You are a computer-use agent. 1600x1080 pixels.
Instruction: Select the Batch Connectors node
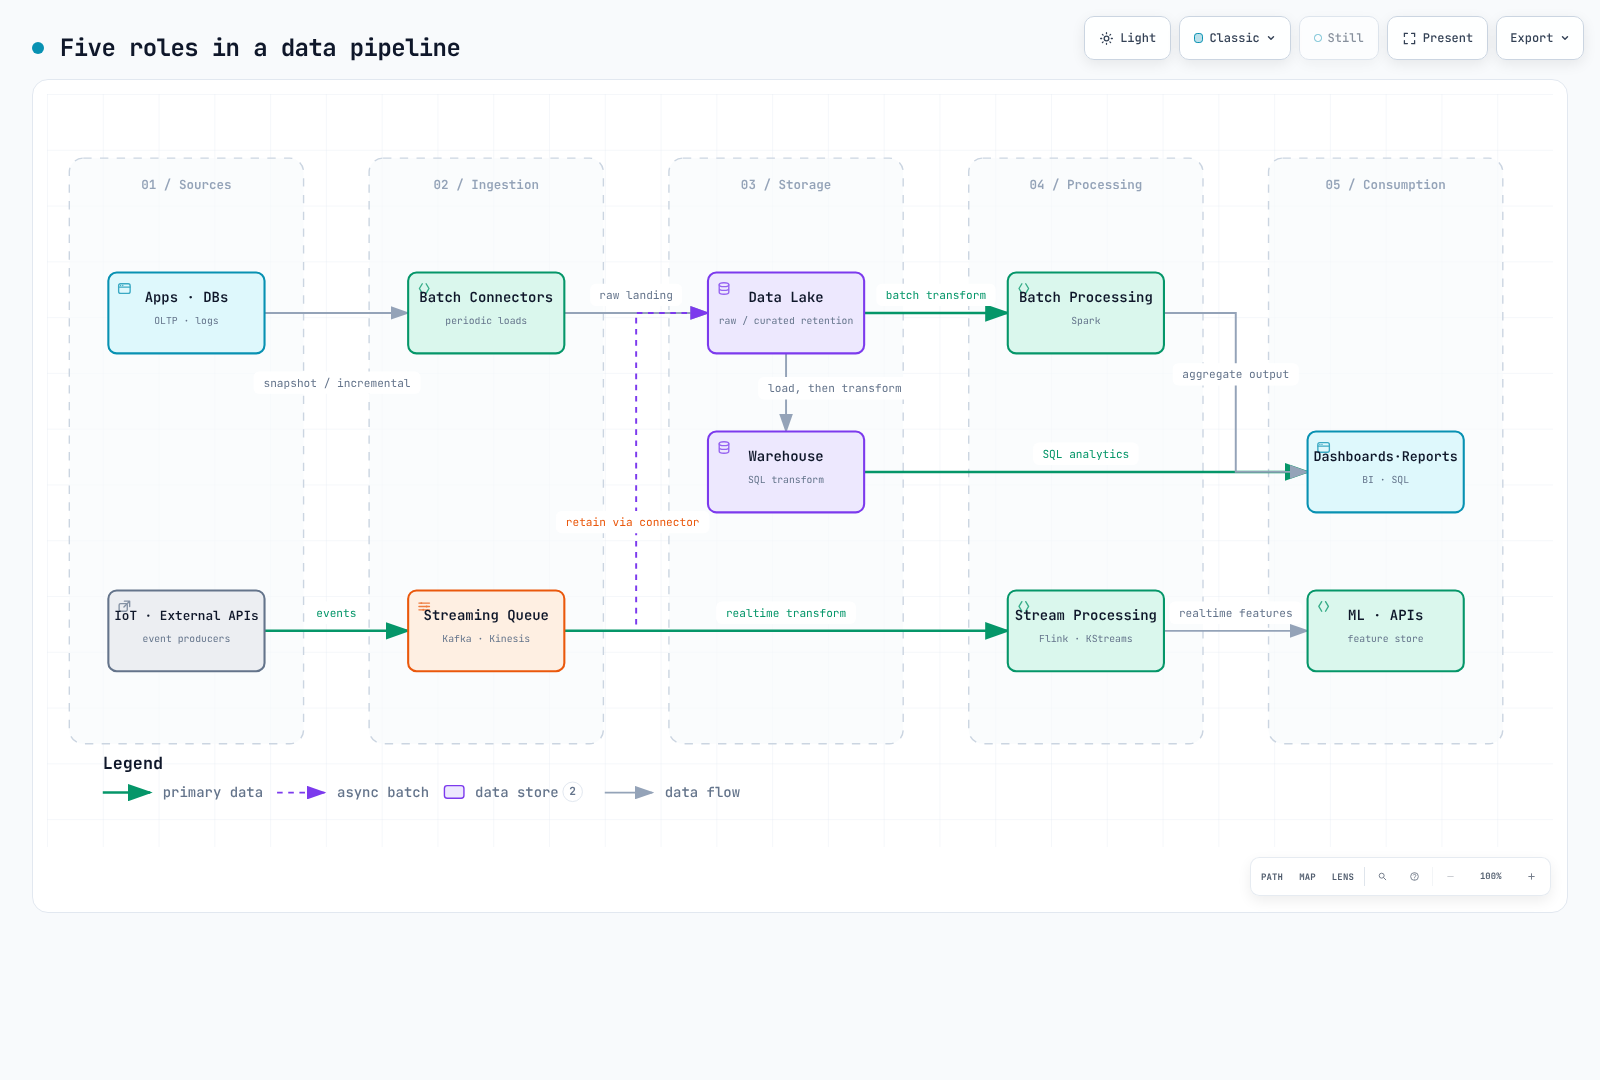point(486,313)
